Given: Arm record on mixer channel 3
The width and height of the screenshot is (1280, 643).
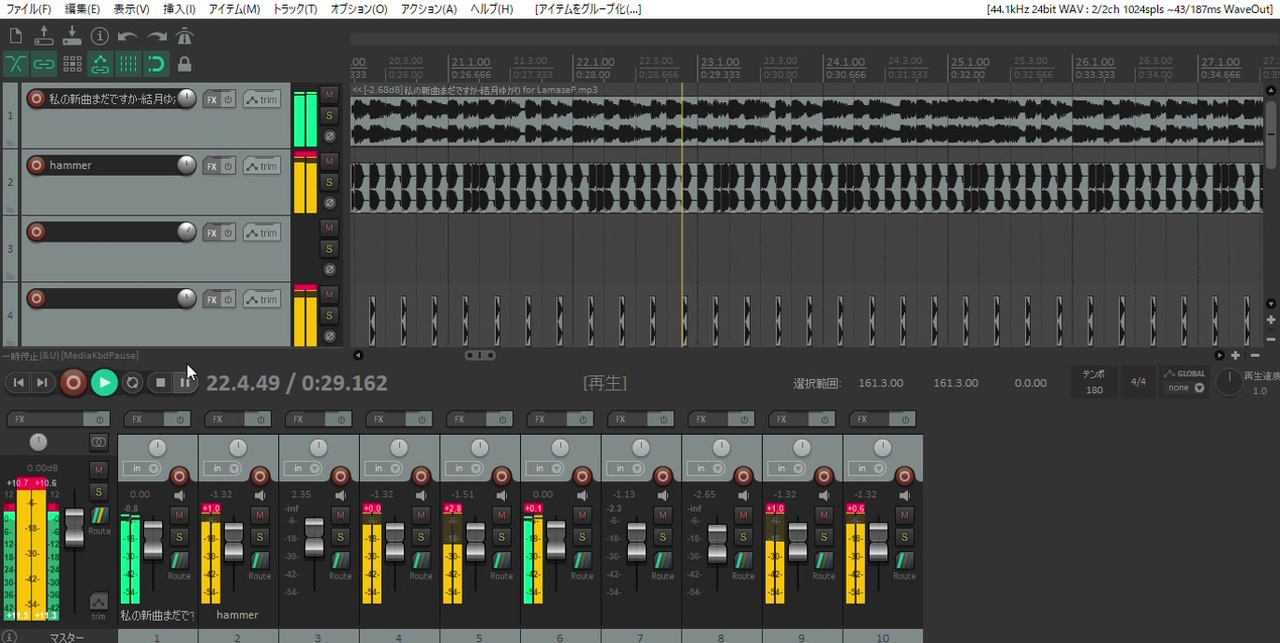Looking at the screenshot, I should click(341, 476).
